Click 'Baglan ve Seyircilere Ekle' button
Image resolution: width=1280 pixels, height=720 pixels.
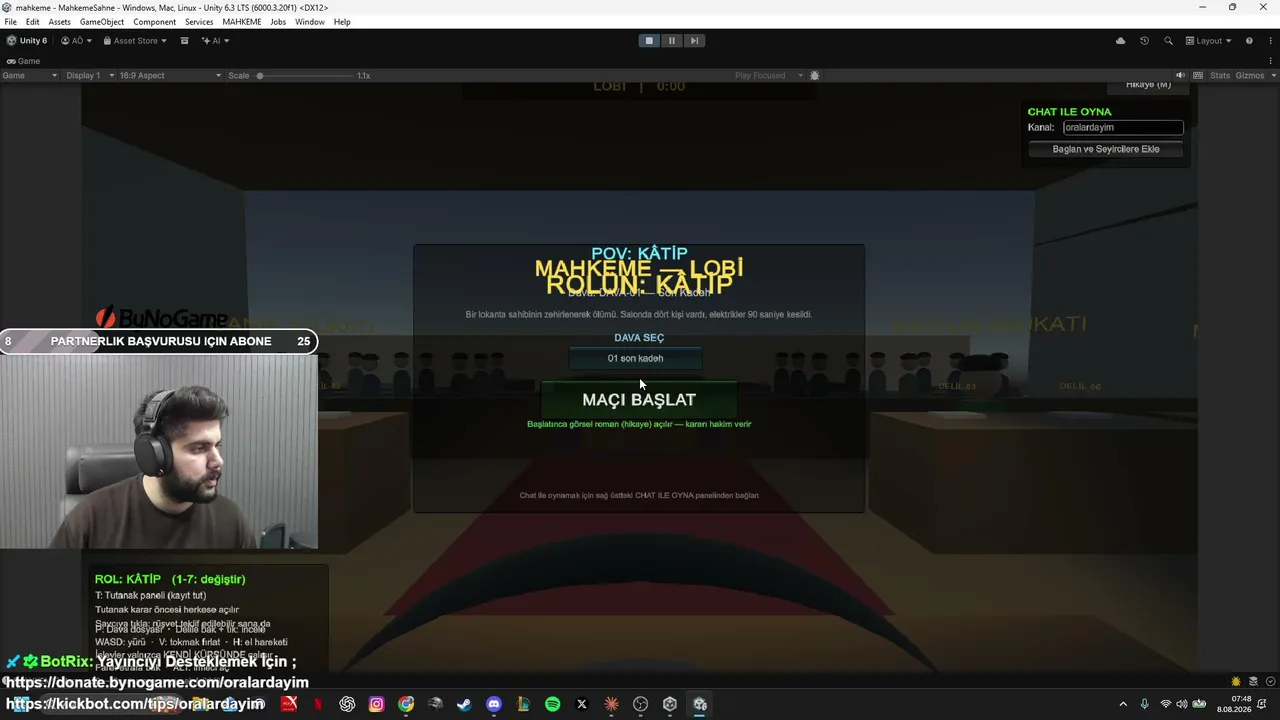[x=1106, y=149]
